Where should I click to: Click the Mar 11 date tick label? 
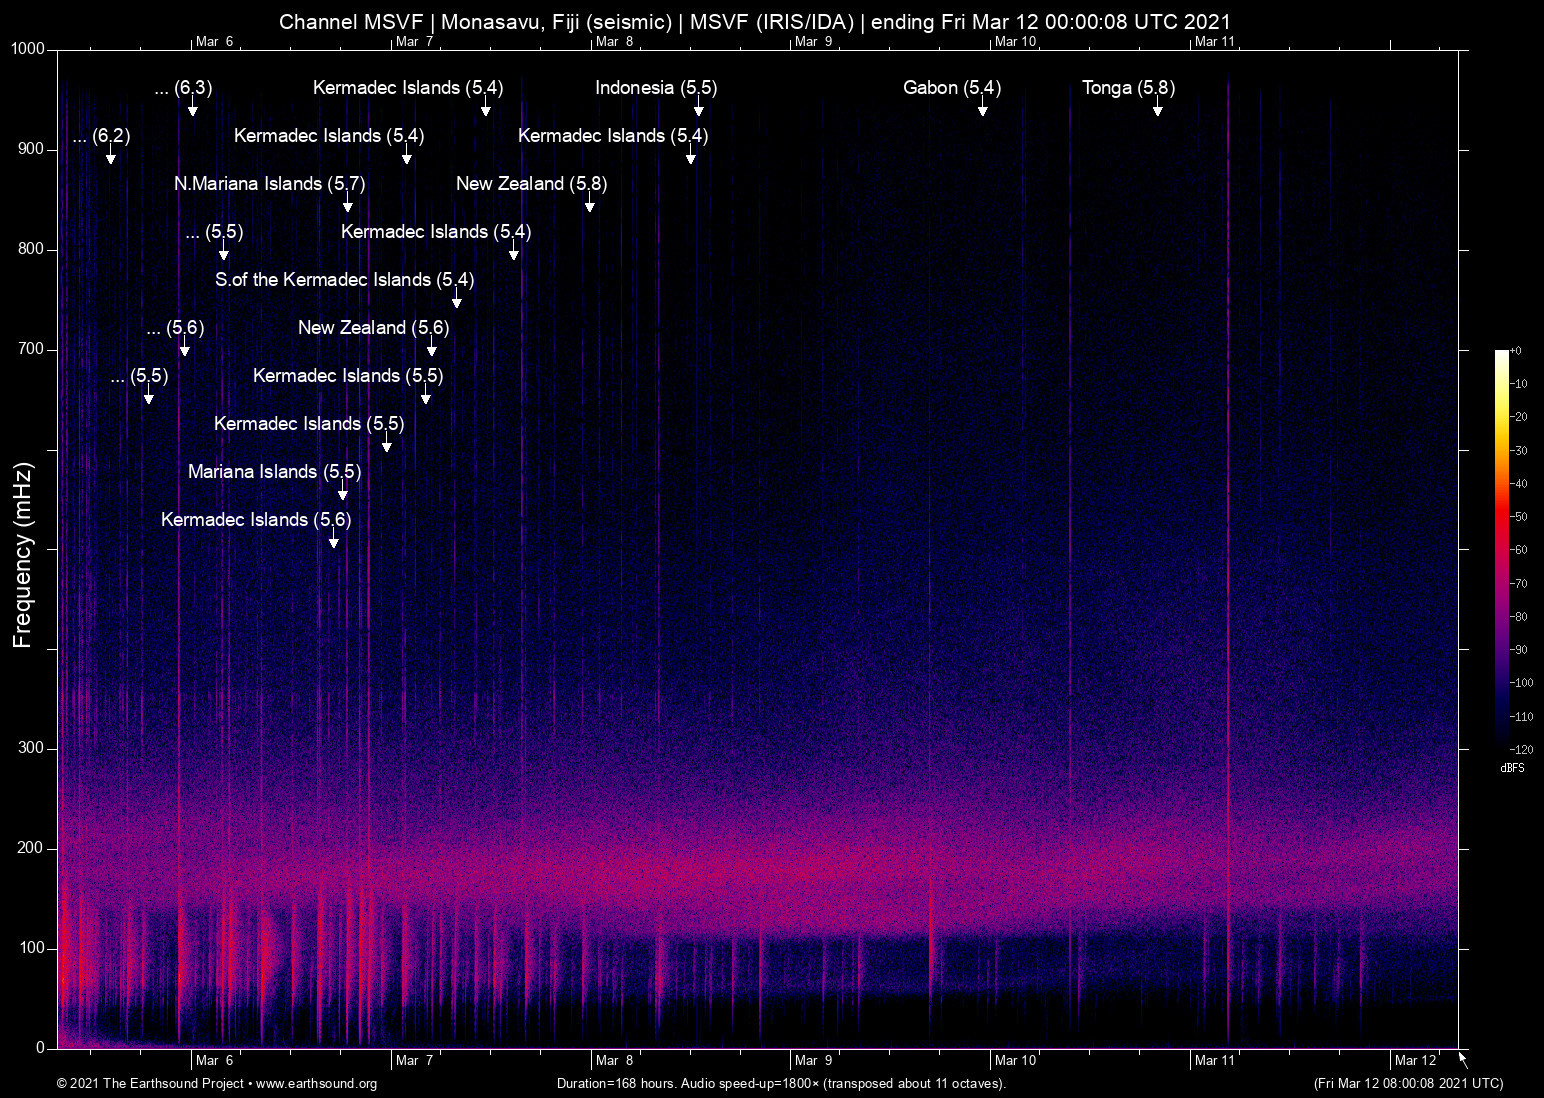1215,1060
